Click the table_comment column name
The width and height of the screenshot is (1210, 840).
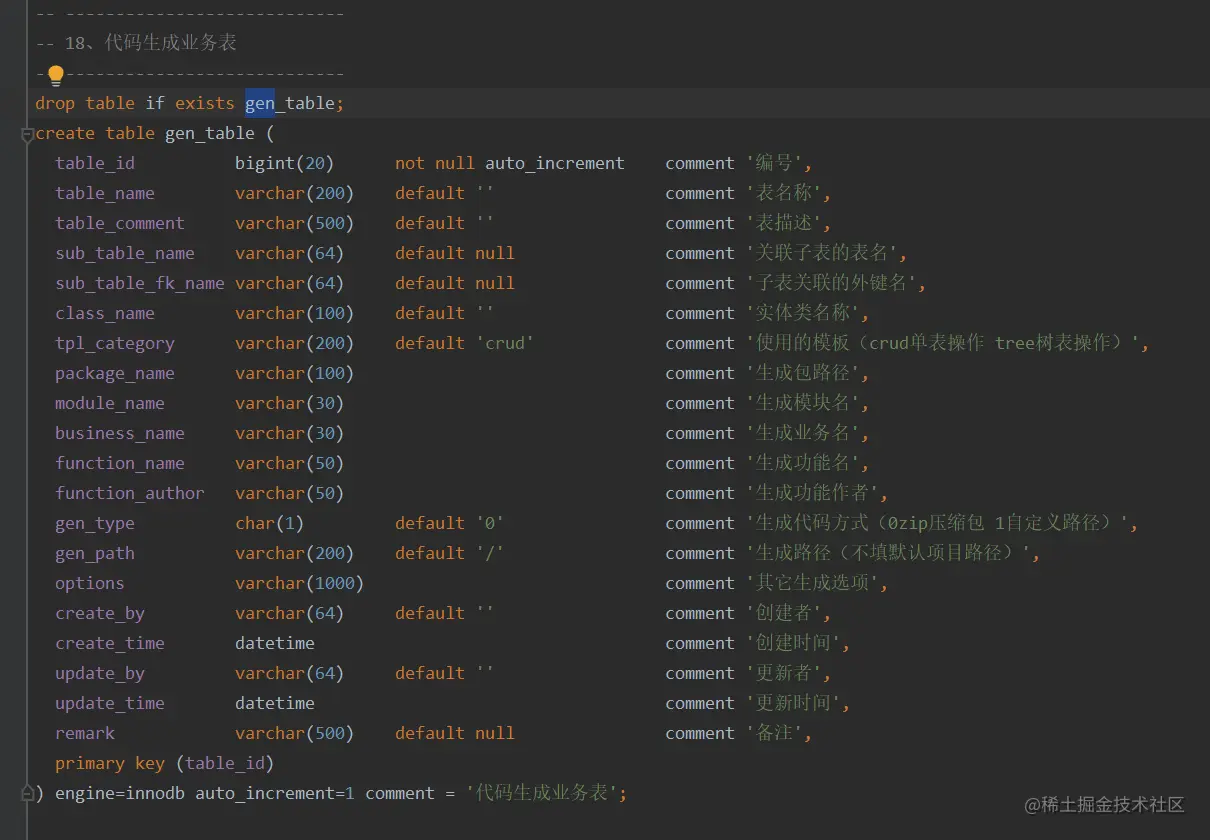(120, 223)
